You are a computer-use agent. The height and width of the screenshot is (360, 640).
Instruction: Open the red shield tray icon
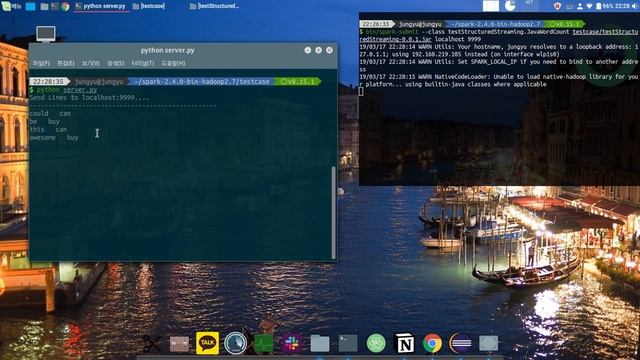click(557, 6)
